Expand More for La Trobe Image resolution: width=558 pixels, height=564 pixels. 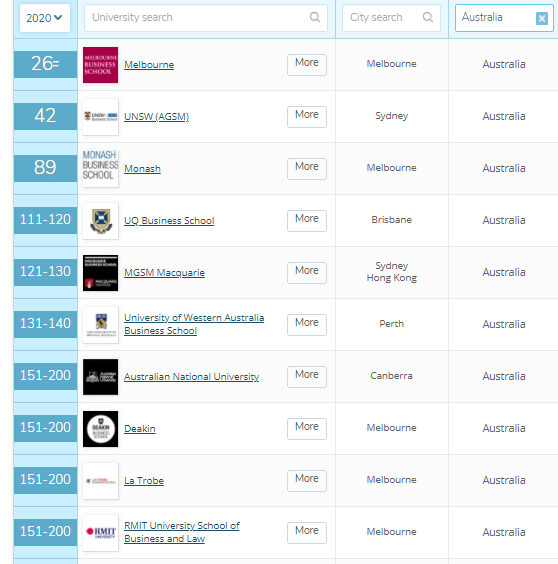tap(307, 481)
